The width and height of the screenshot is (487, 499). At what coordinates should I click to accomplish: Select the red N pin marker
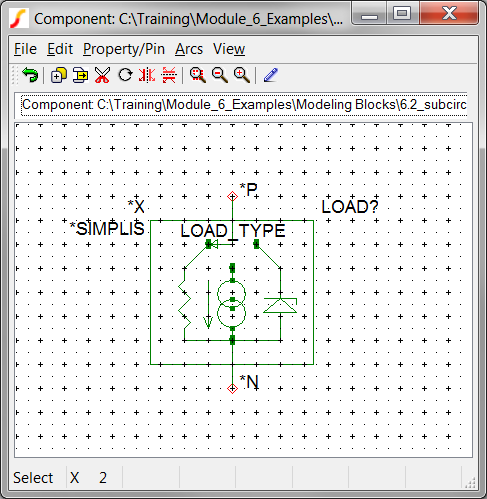(x=232, y=389)
